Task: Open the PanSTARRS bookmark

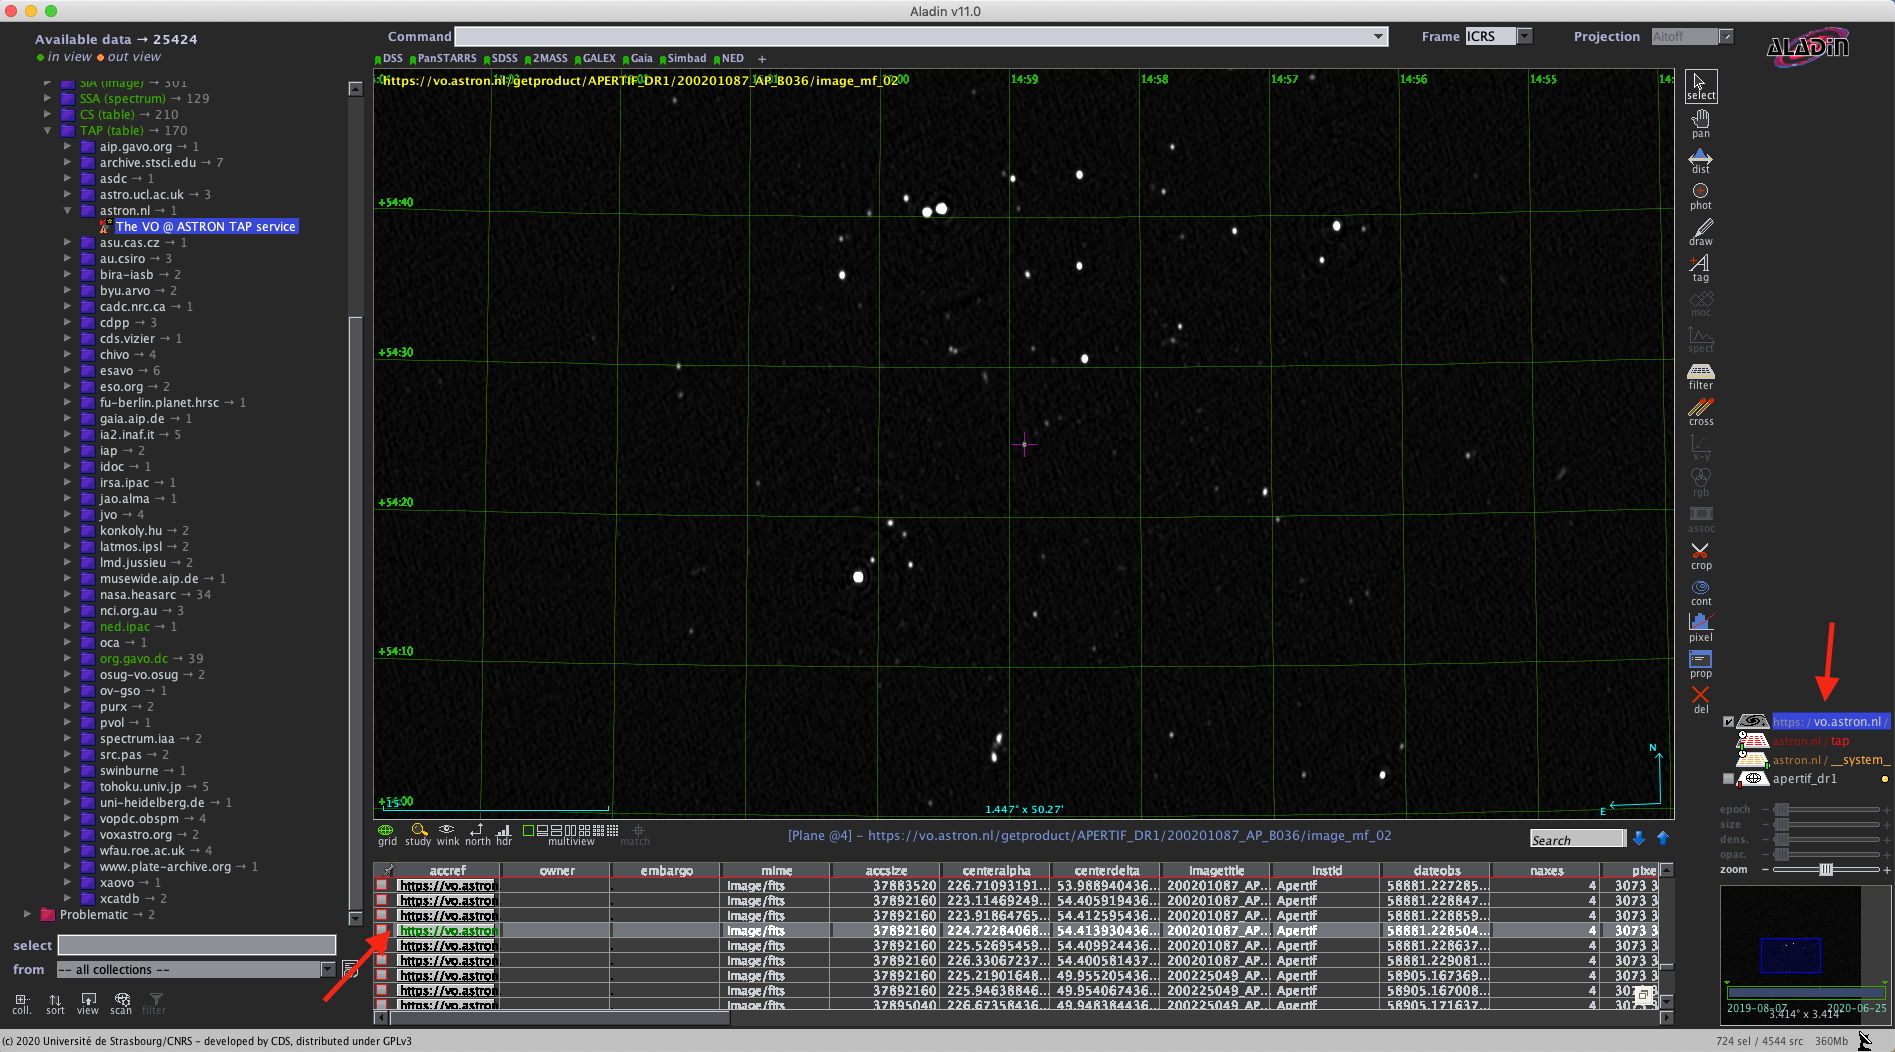Action: [x=443, y=59]
